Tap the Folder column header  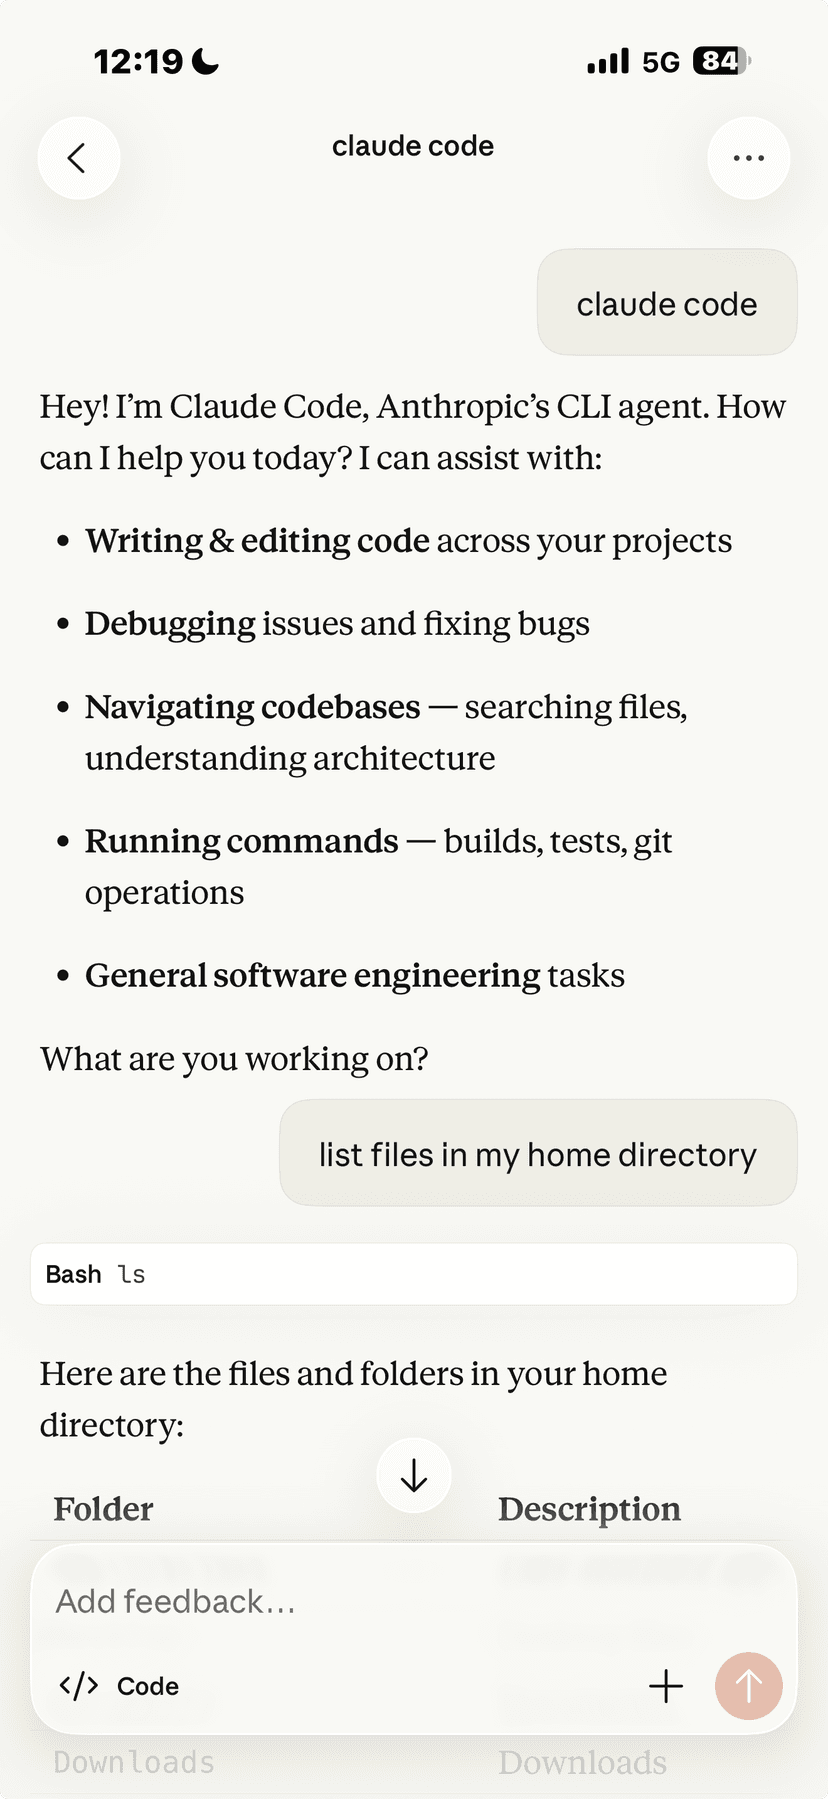pyautogui.click(x=104, y=1509)
